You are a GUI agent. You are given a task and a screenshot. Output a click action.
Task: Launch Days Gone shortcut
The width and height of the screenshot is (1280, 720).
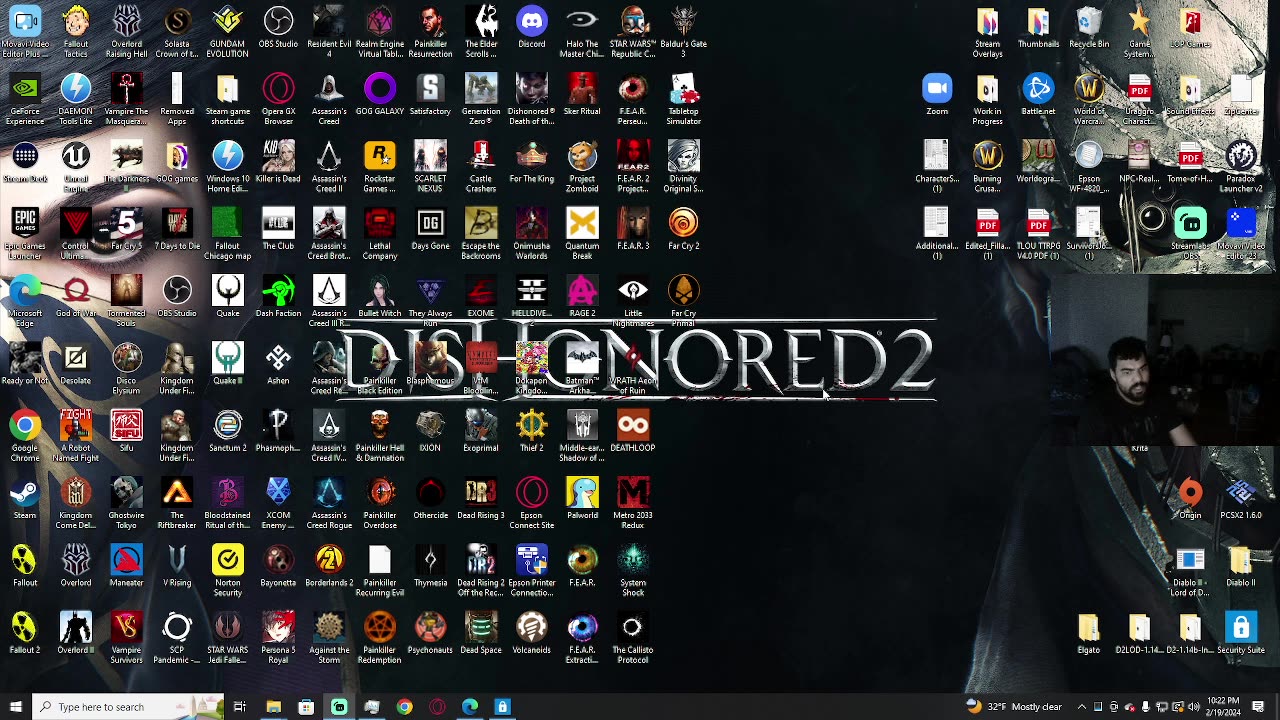[x=430, y=228]
